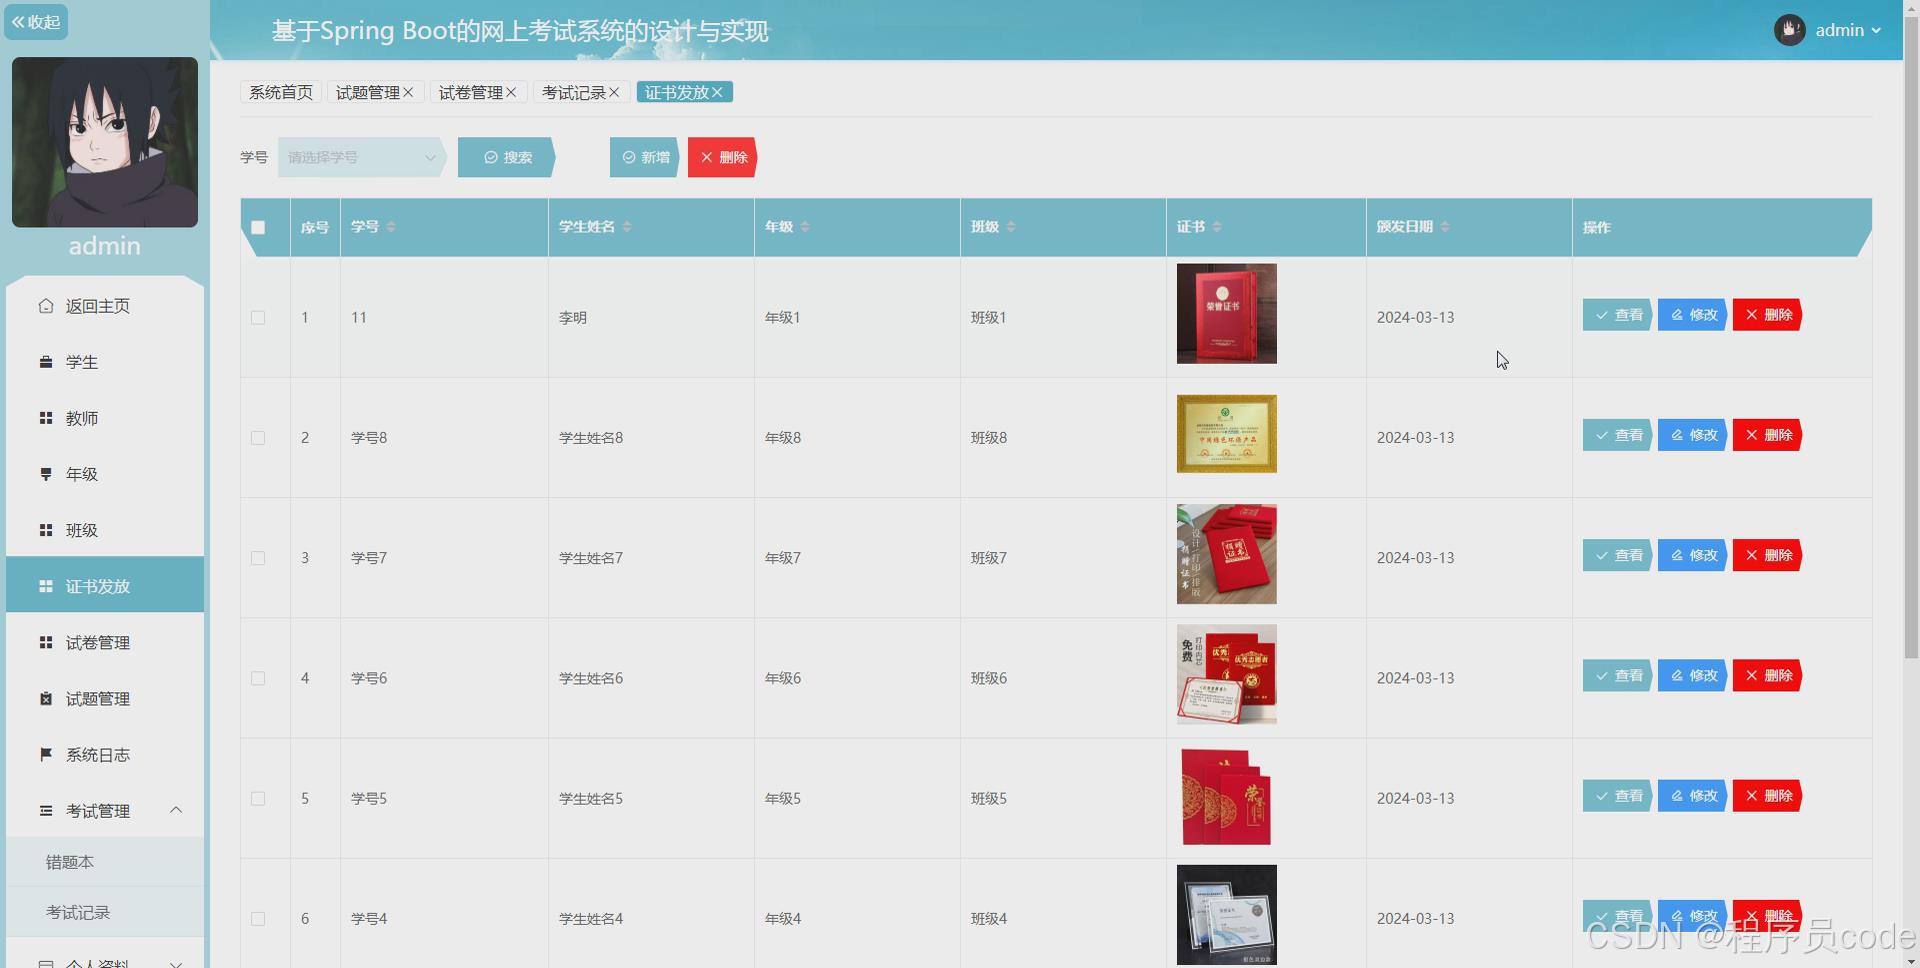Image resolution: width=1920 pixels, height=968 pixels.
Task: Check the row for 学生姓名7
Action: tap(258, 558)
